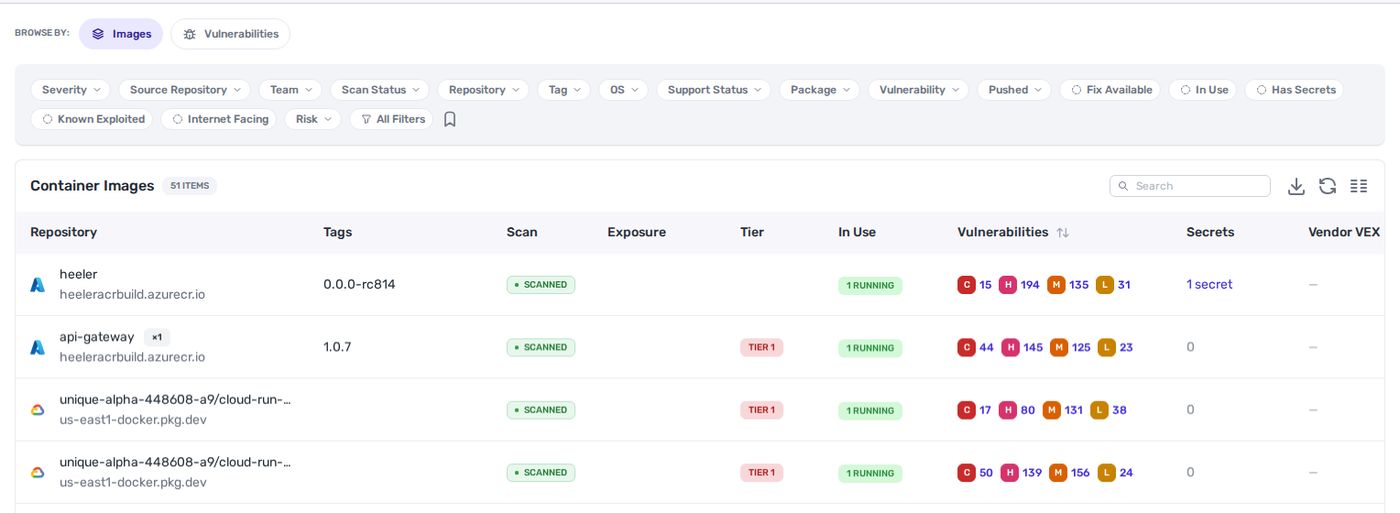Toggle the Fix Available filter
The height and width of the screenshot is (513, 1400).
1110,90
